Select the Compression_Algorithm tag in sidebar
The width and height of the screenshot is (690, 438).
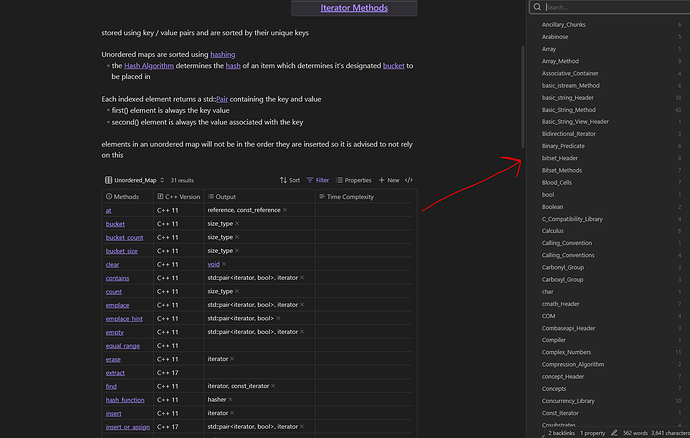pos(573,364)
